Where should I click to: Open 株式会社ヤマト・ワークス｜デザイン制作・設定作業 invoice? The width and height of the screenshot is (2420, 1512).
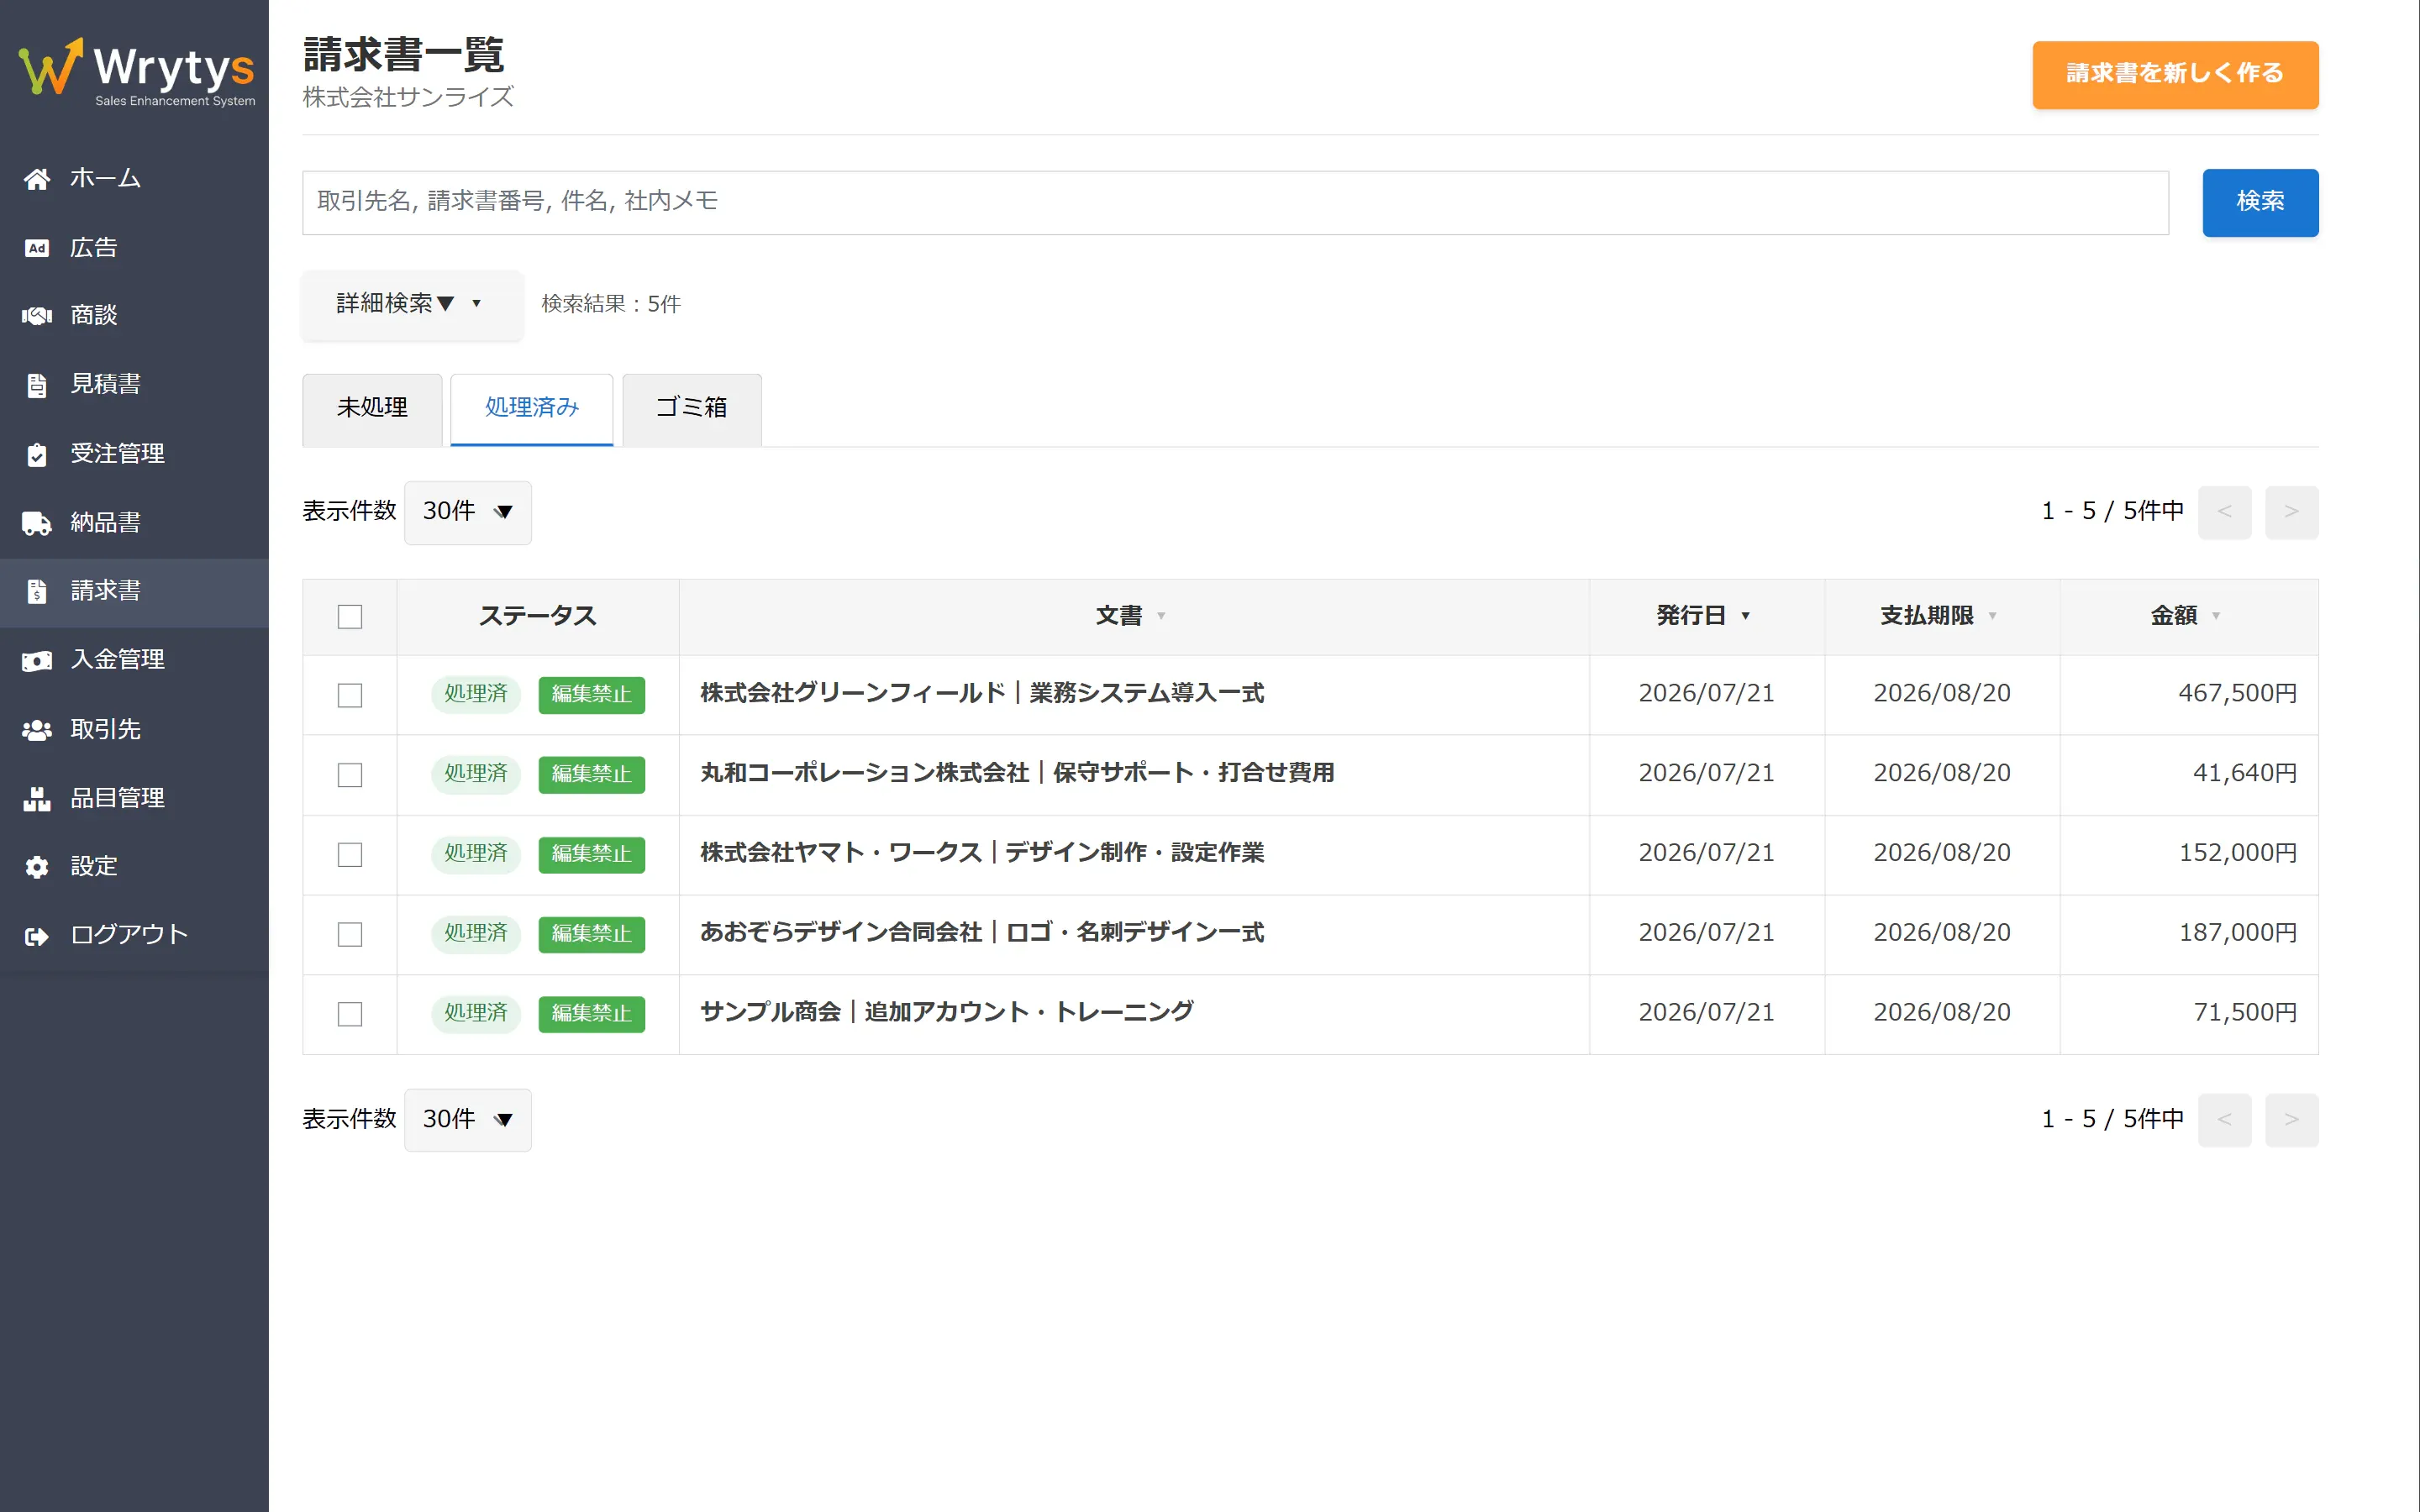tap(982, 853)
